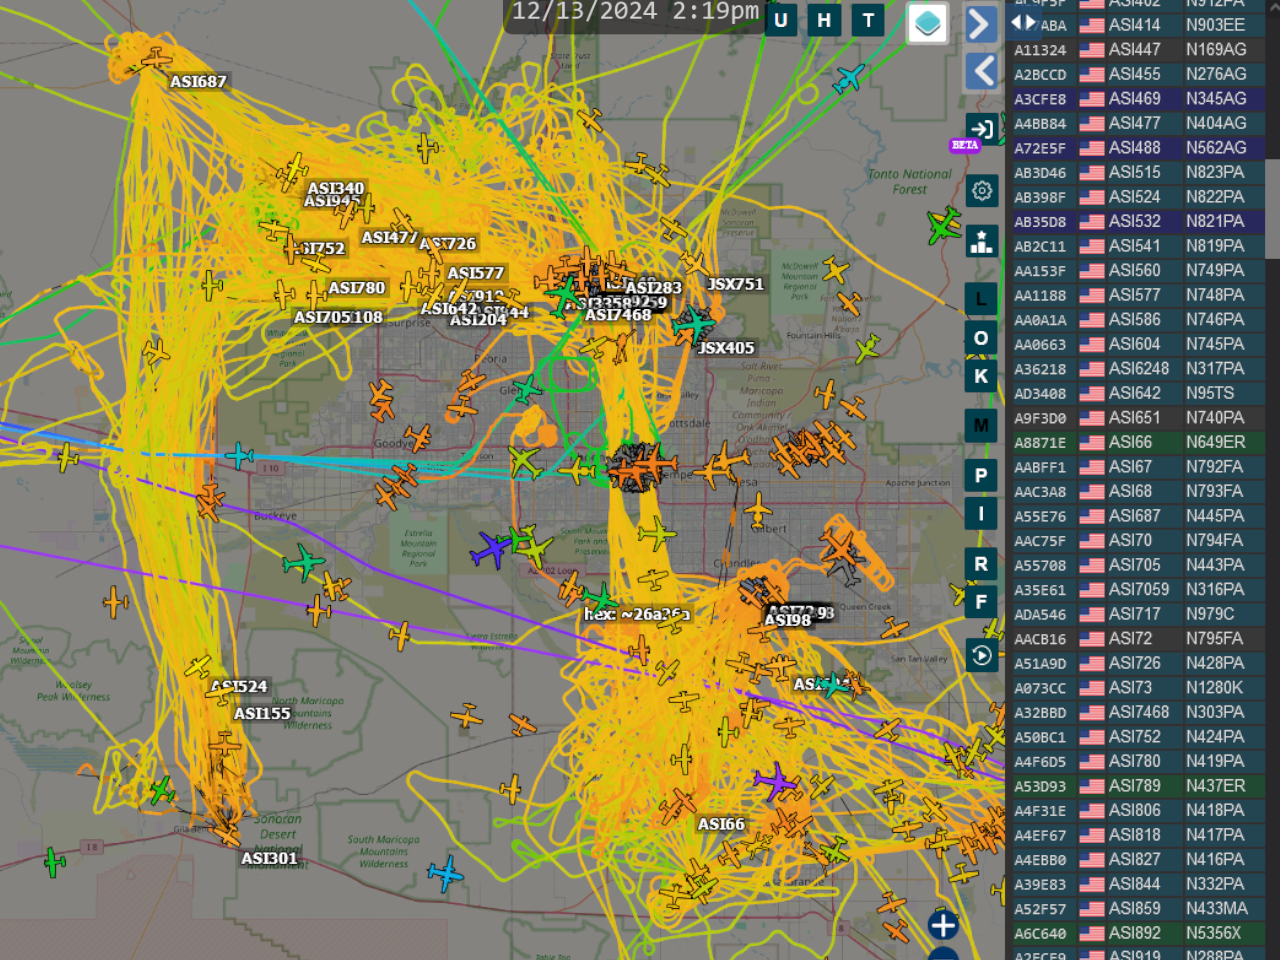This screenshot has height=960, width=1280.
Task: Toggle the M multi-select button
Action: coord(981,426)
